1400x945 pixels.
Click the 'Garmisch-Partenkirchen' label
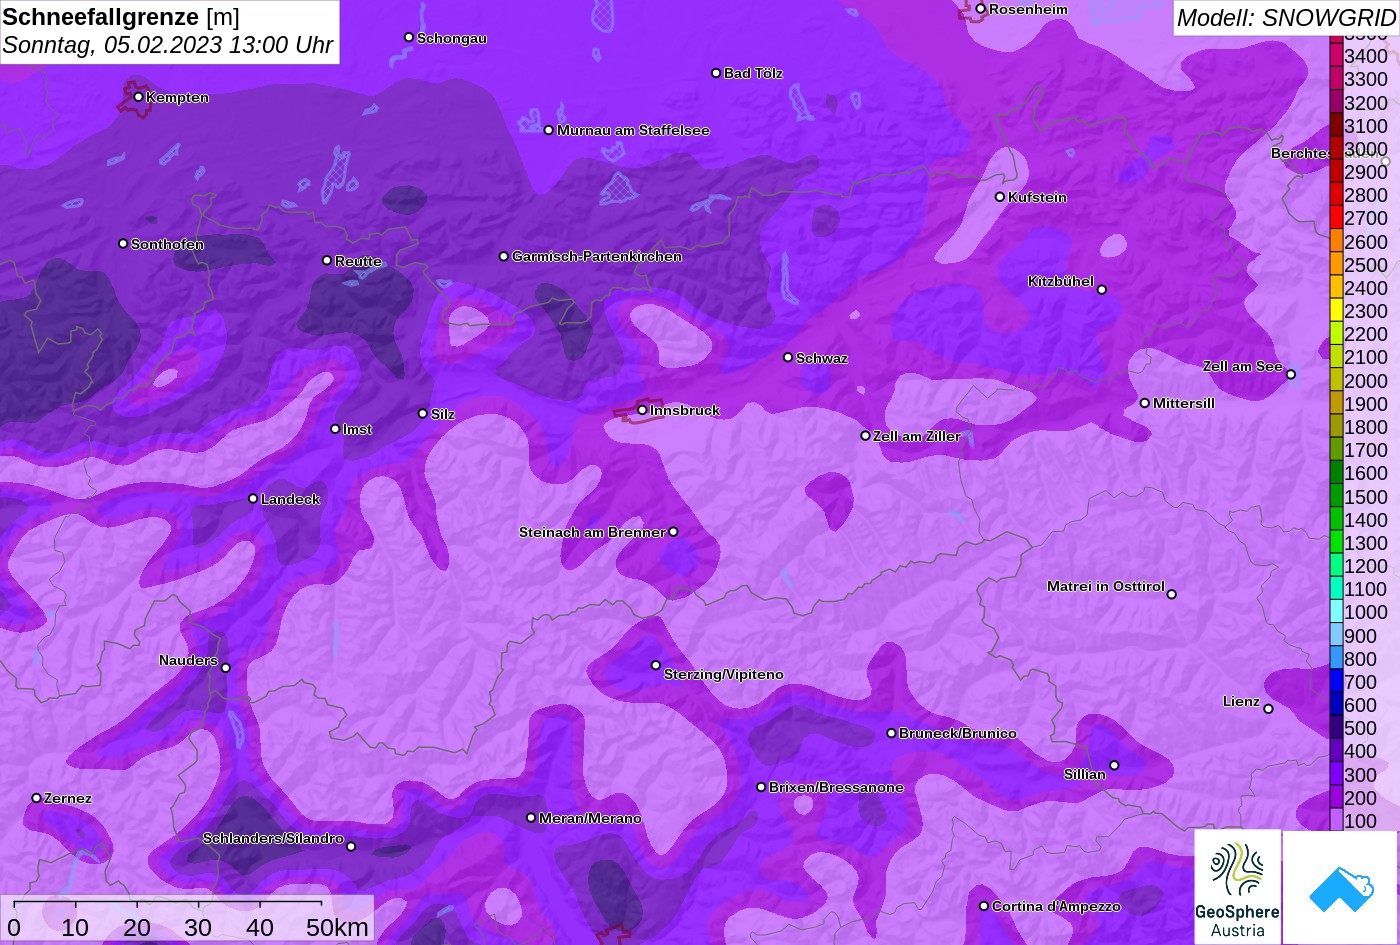(597, 256)
